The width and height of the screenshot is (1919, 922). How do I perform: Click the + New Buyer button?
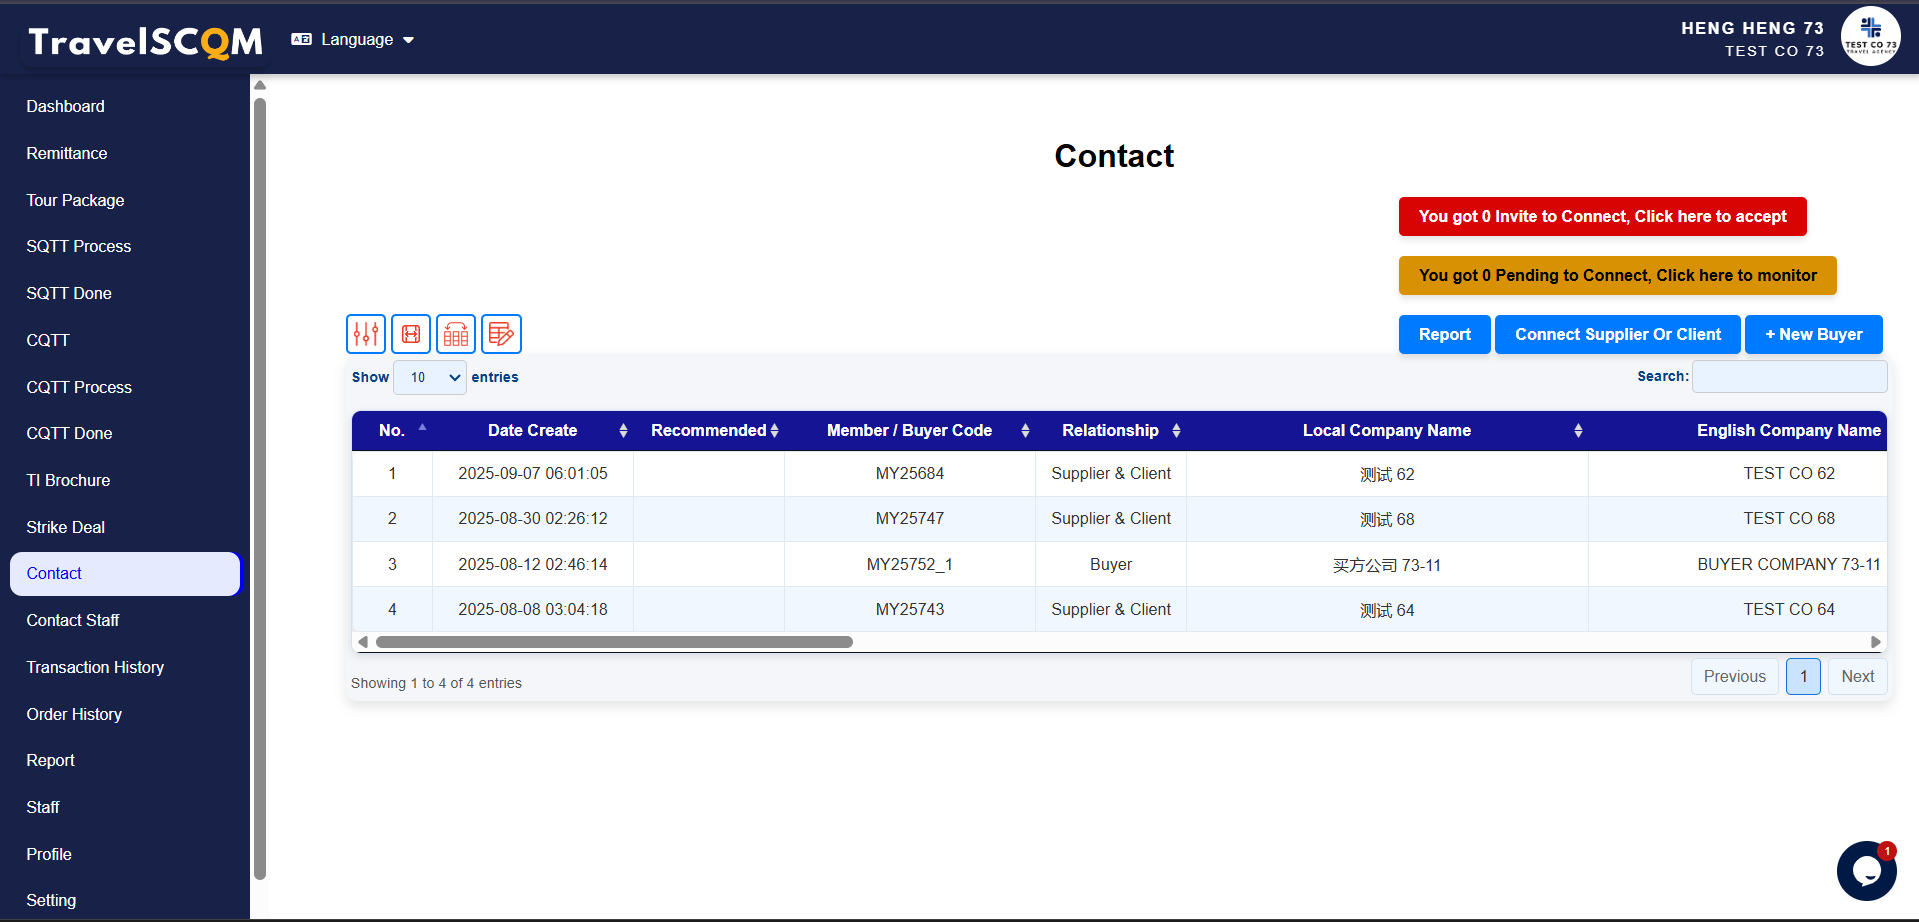[x=1813, y=335]
